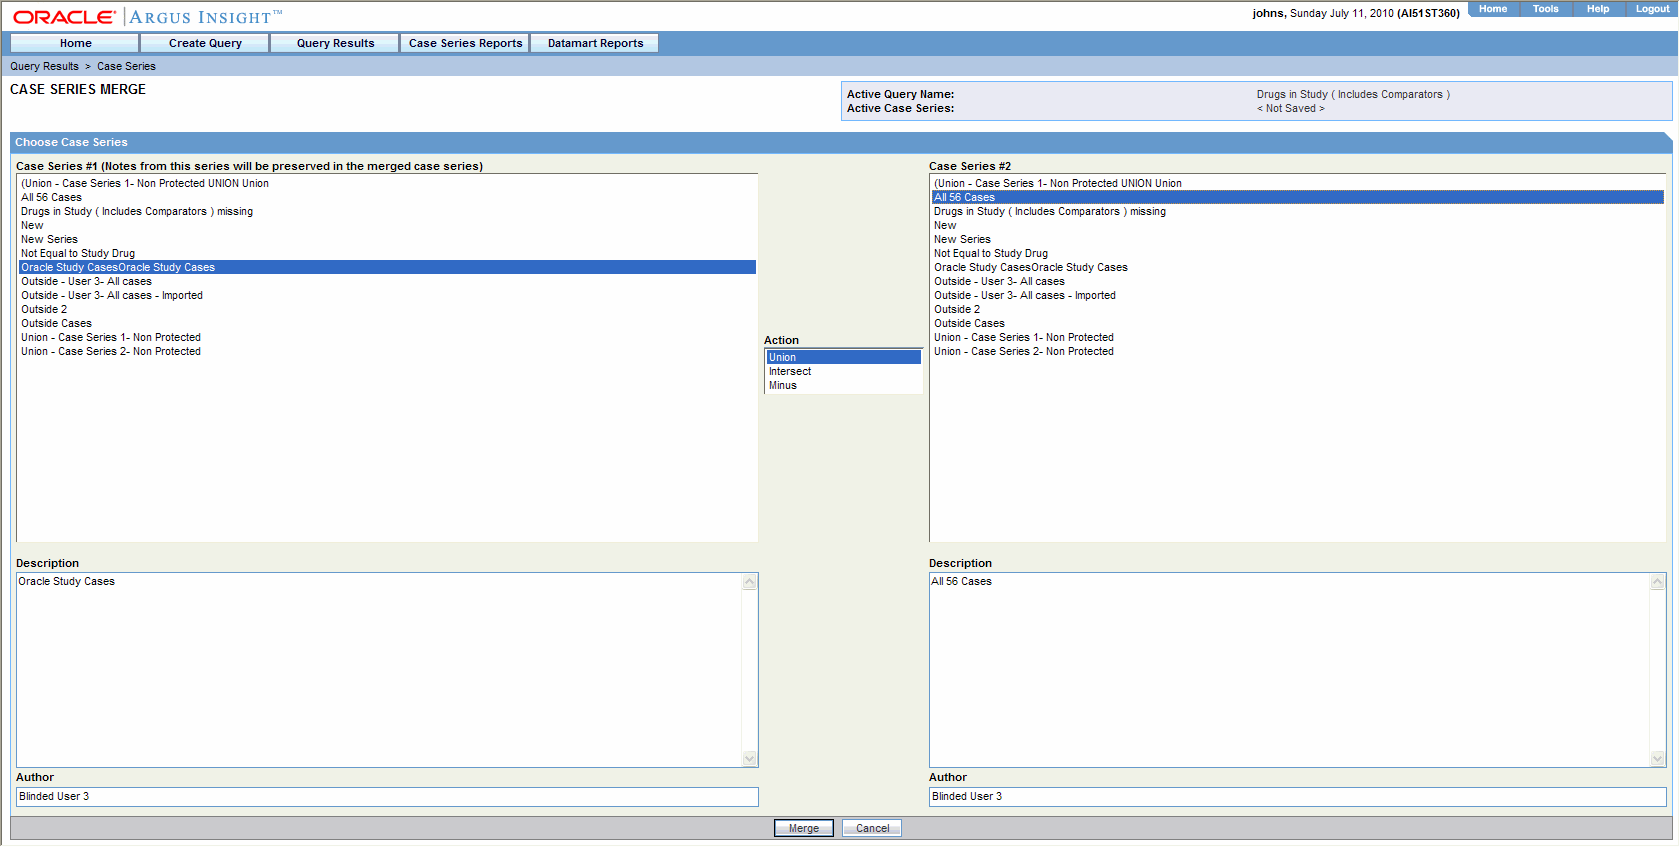Image resolution: width=1680 pixels, height=847 pixels.
Task: Select 'Outside - User 3- All cases' in Series #1
Action: click(387, 281)
